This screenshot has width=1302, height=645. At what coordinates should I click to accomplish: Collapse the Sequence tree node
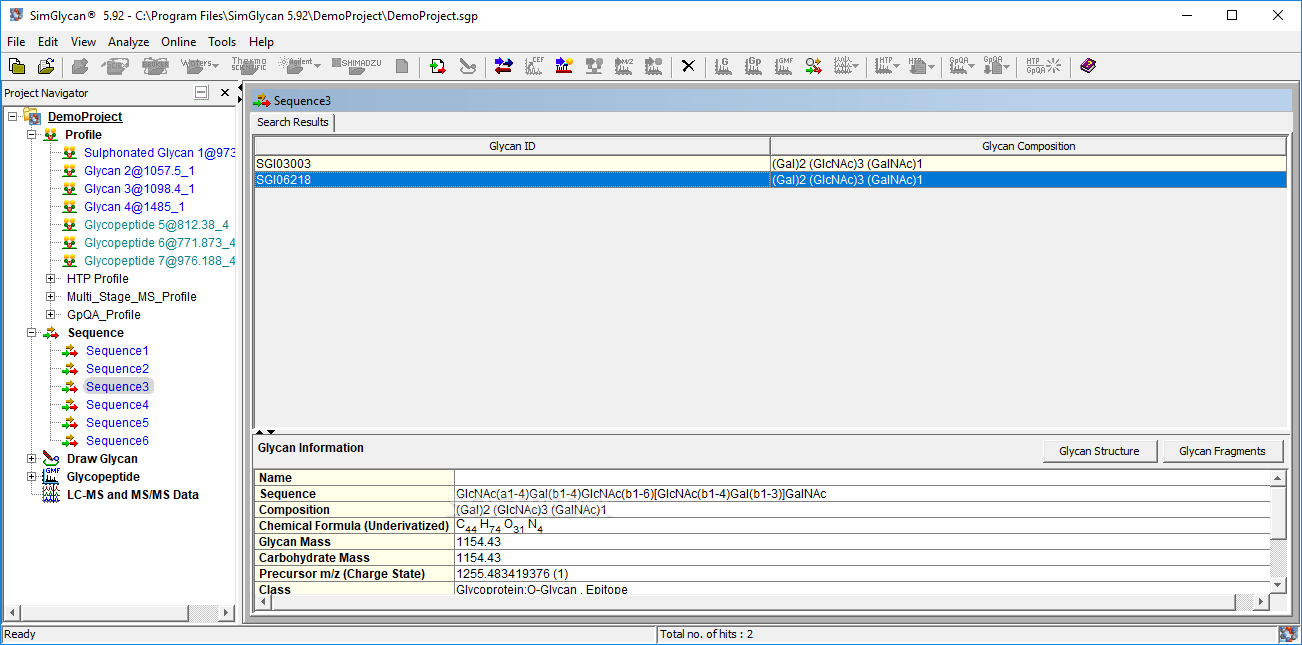[x=31, y=333]
